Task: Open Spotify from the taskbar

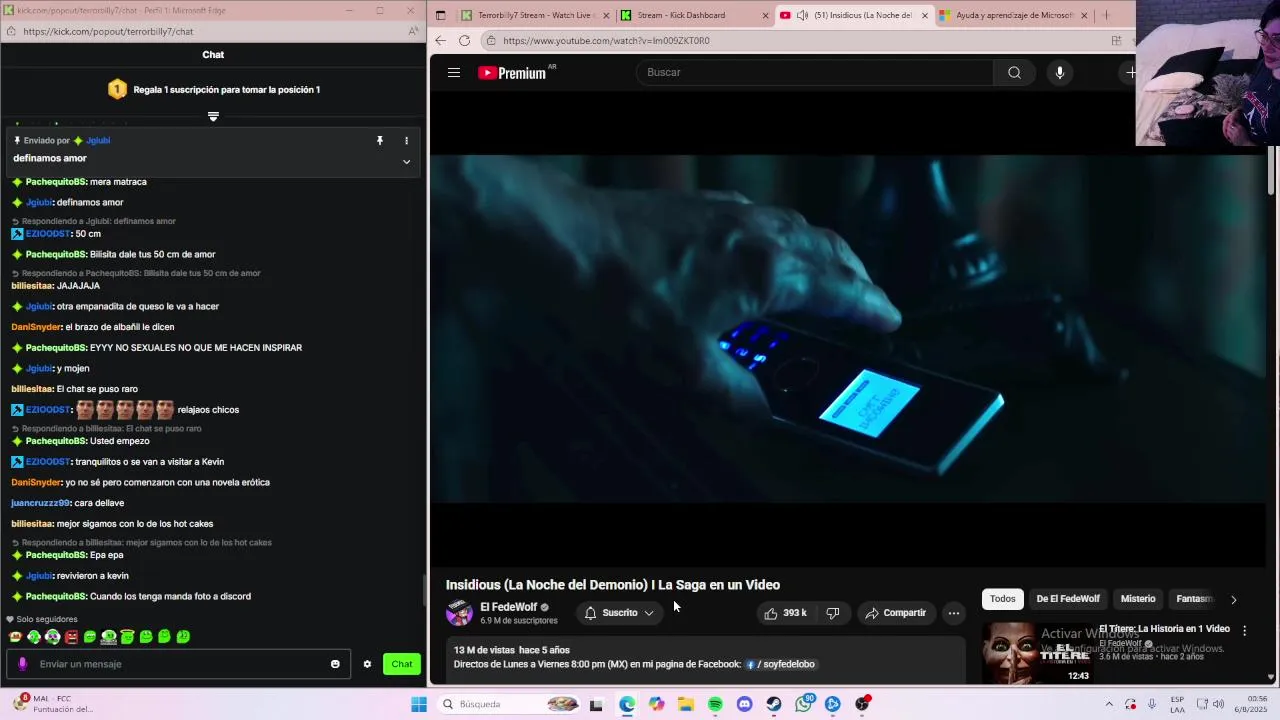Action: (x=715, y=704)
